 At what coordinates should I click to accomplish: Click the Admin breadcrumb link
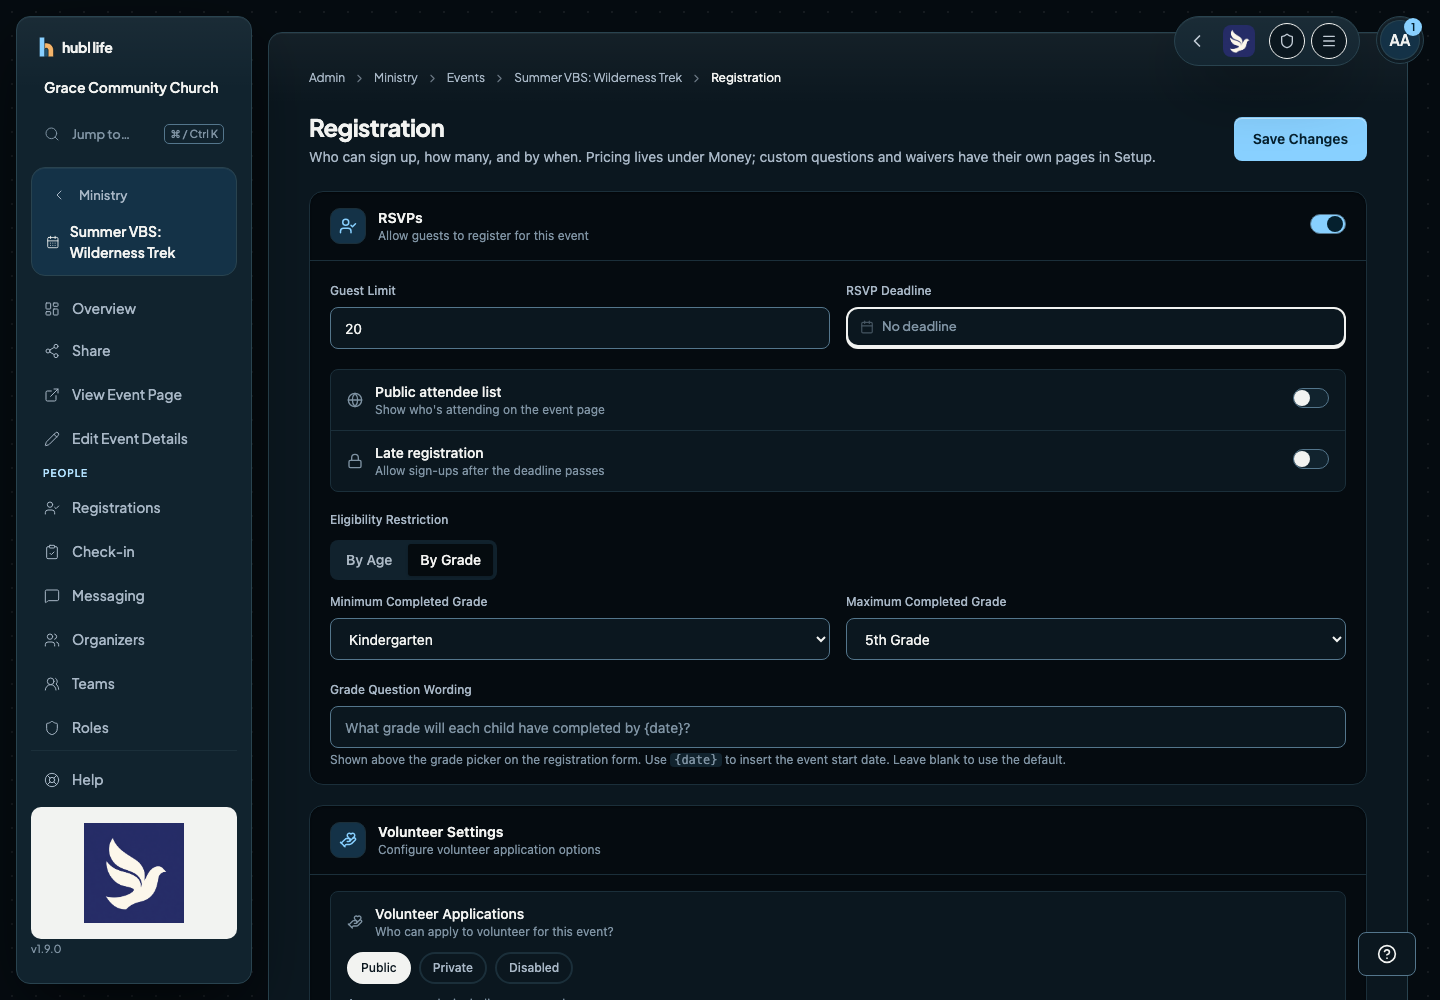[x=327, y=78]
